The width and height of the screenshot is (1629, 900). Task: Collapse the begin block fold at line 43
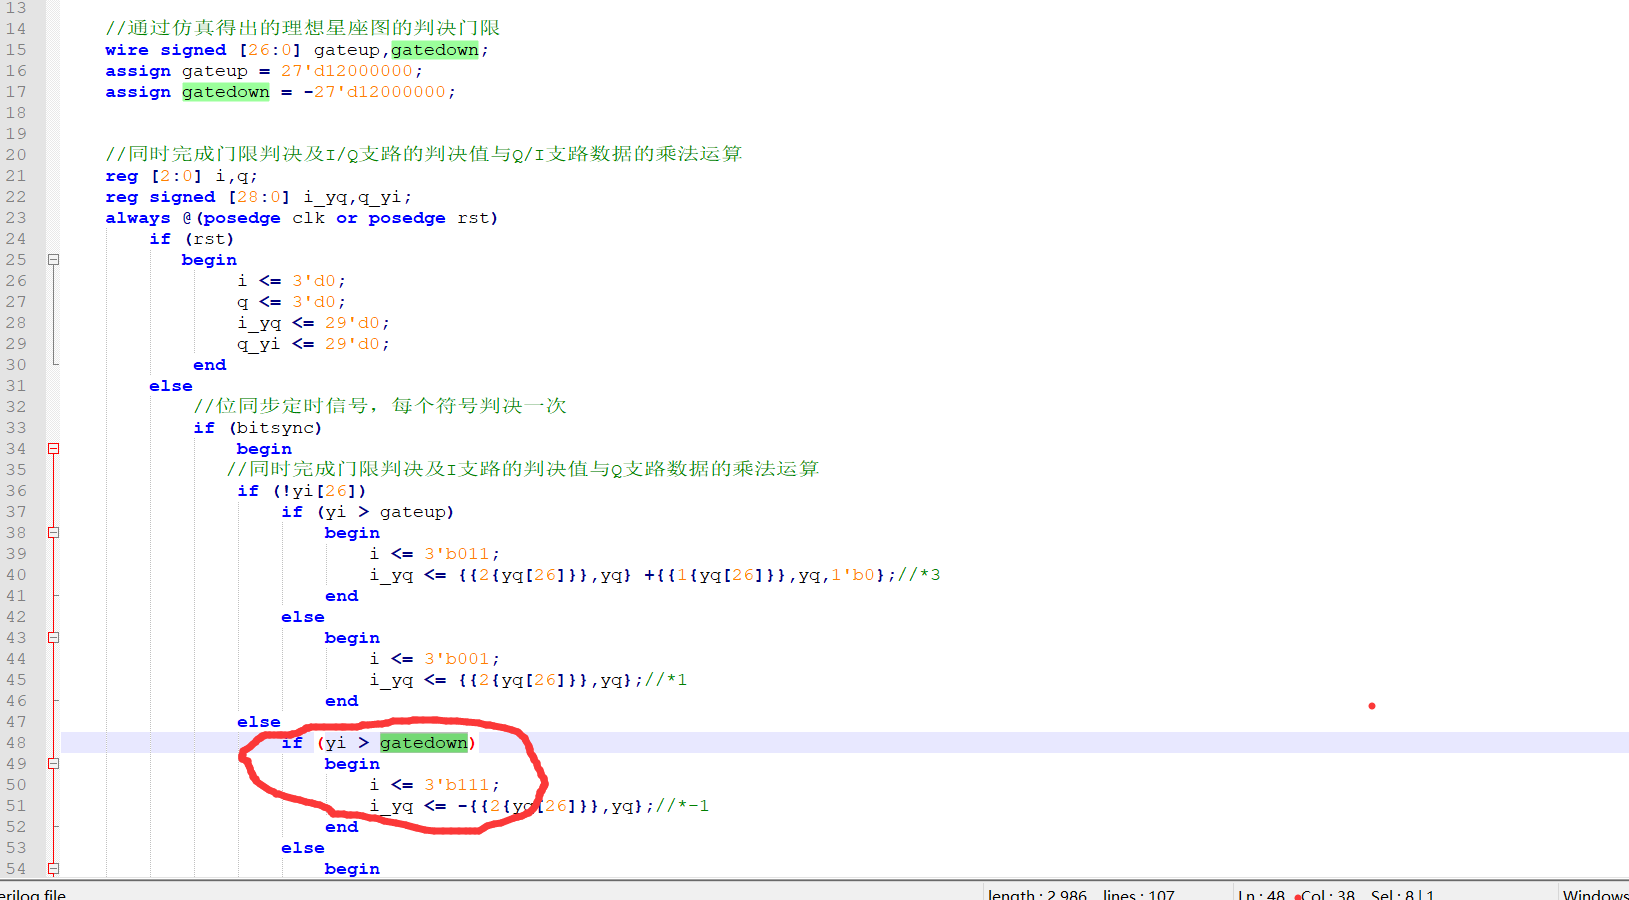tap(54, 638)
